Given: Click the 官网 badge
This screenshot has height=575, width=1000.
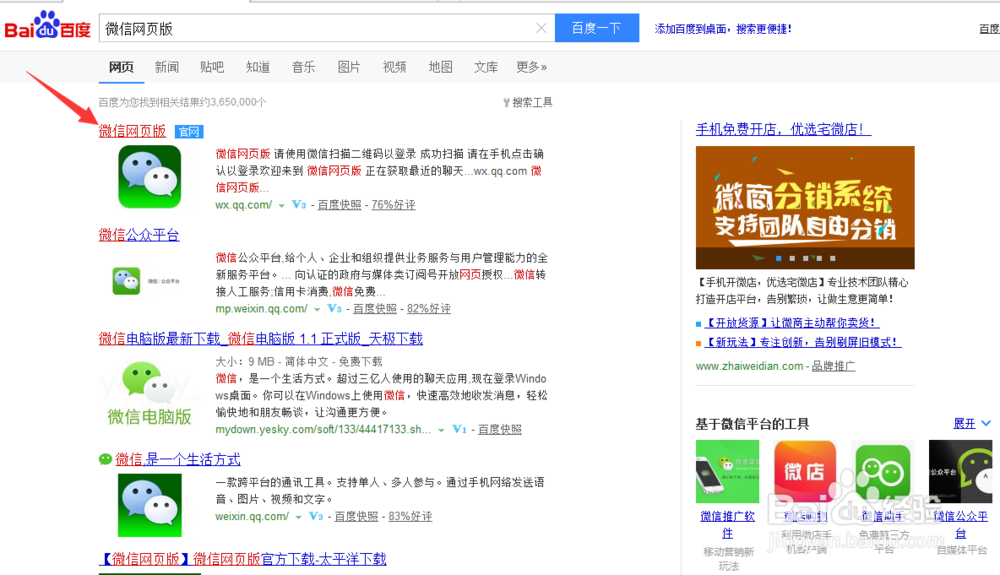Looking at the screenshot, I should pyautogui.click(x=189, y=132).
